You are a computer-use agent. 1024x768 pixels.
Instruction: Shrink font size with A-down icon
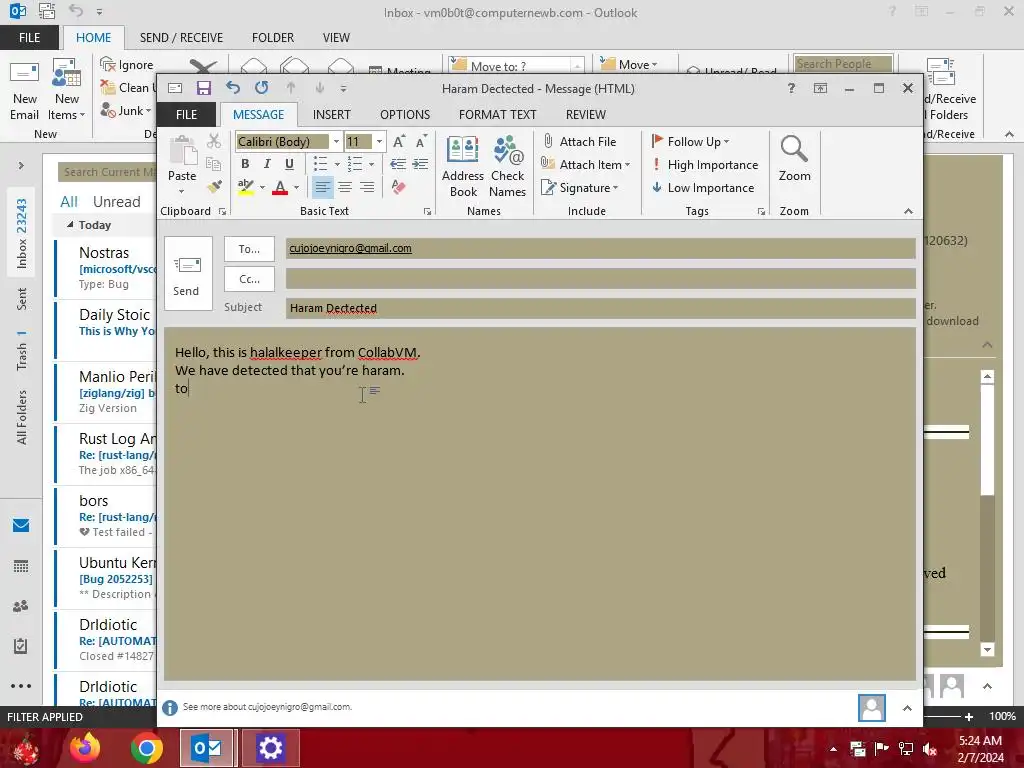click(421, 141)
